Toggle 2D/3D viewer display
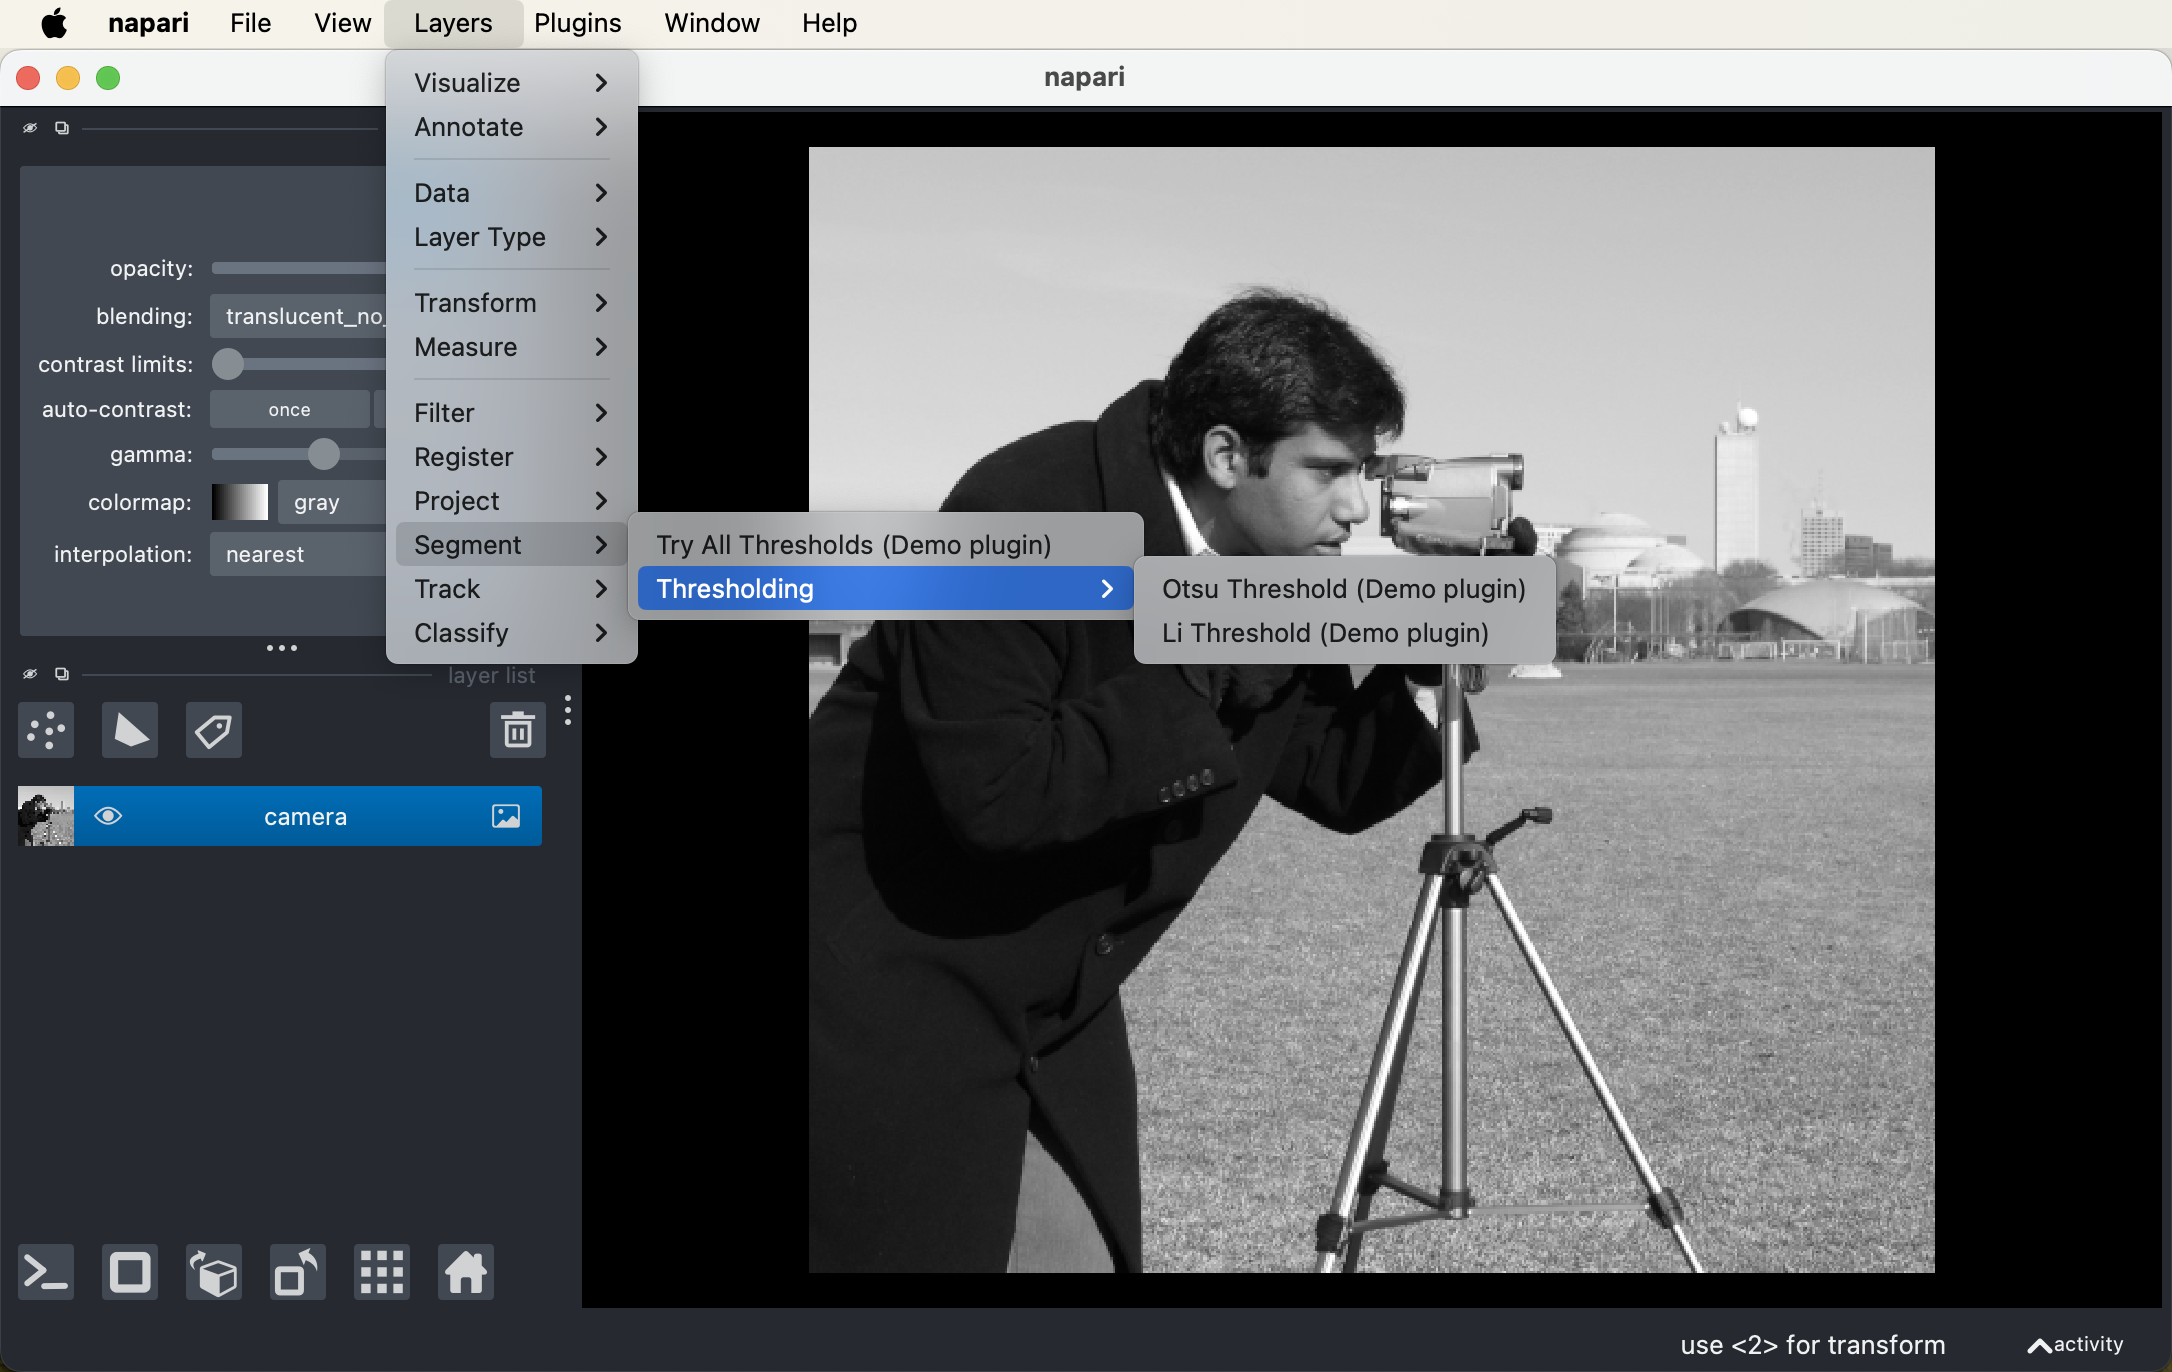 coord(129,1271)
